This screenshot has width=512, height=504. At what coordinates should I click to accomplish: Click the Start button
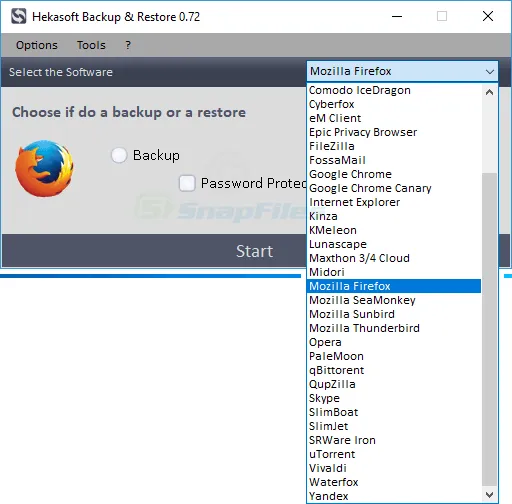tap(254, 251)
